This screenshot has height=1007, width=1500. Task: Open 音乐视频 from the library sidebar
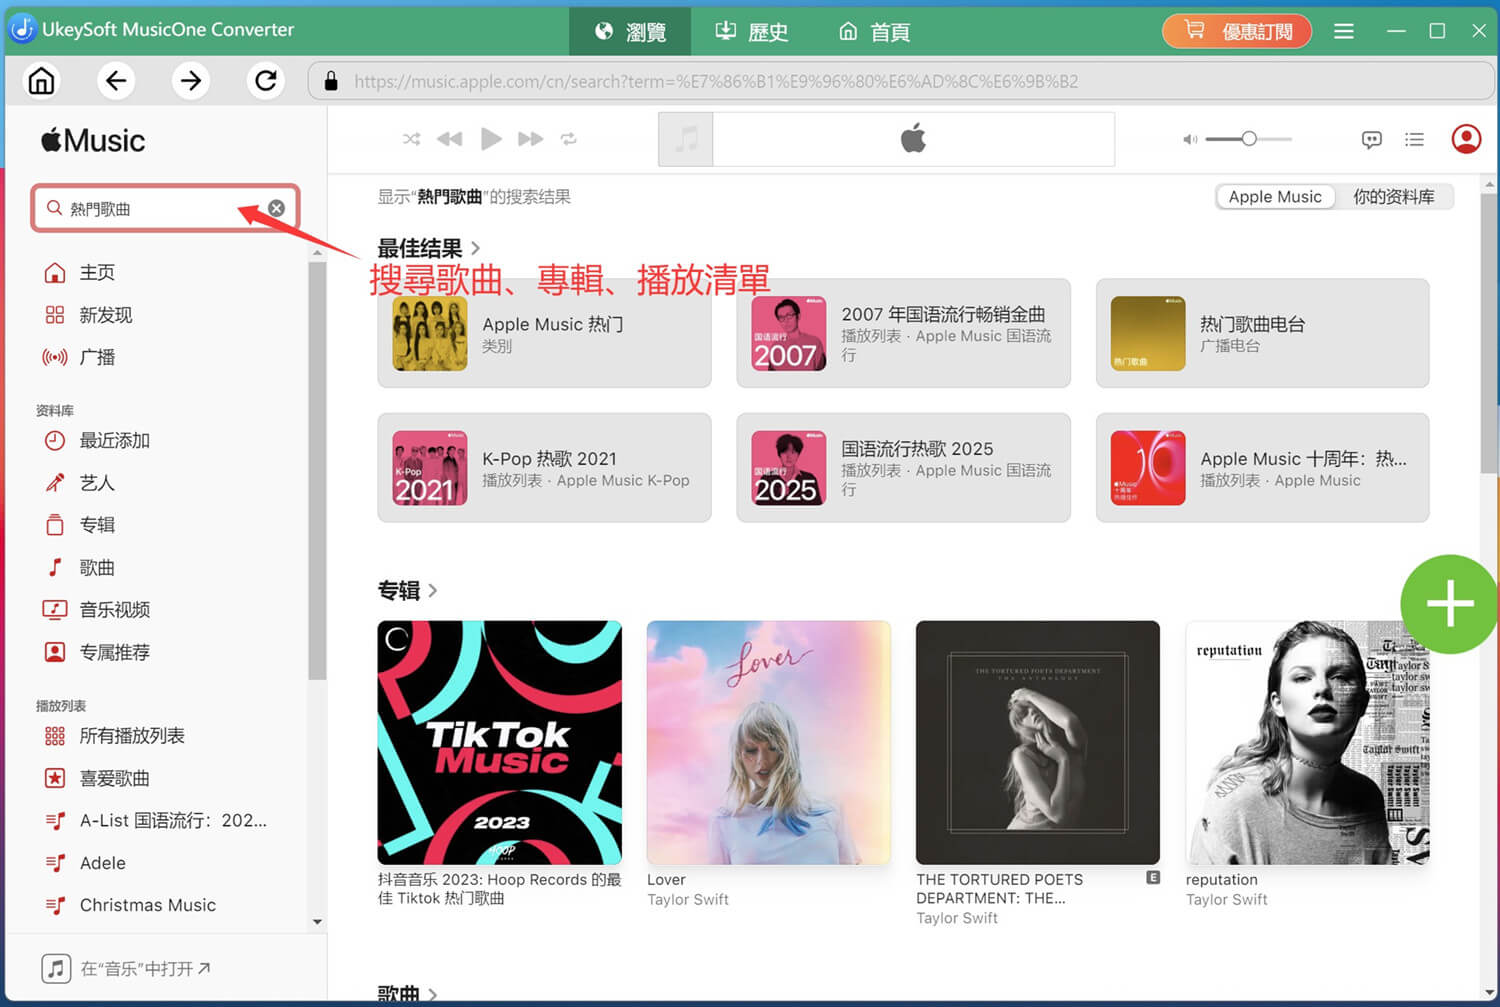[114, 609]
